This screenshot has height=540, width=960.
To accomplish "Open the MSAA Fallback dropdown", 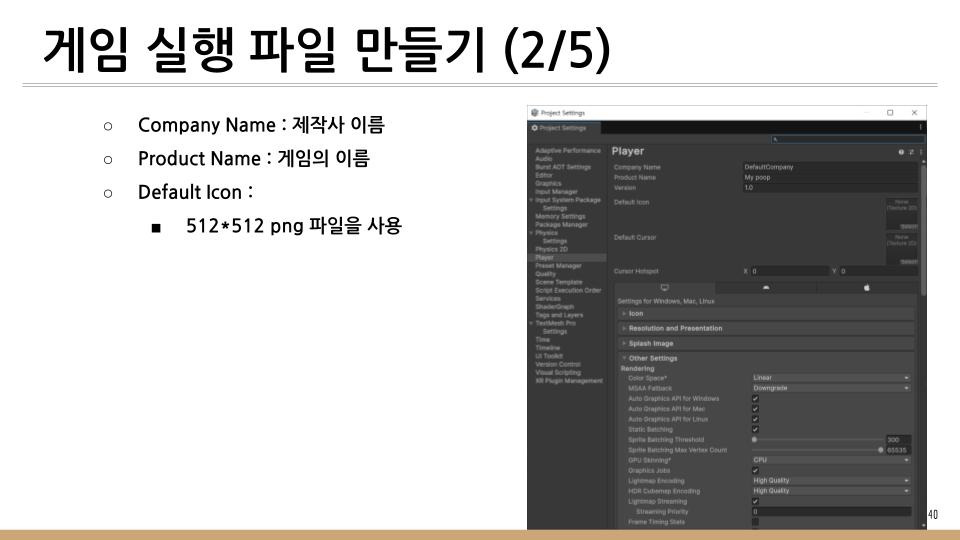I will [831, 388].
